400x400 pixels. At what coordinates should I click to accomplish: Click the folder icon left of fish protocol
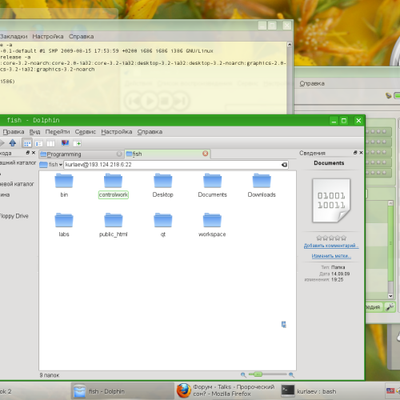pos(43,165)
